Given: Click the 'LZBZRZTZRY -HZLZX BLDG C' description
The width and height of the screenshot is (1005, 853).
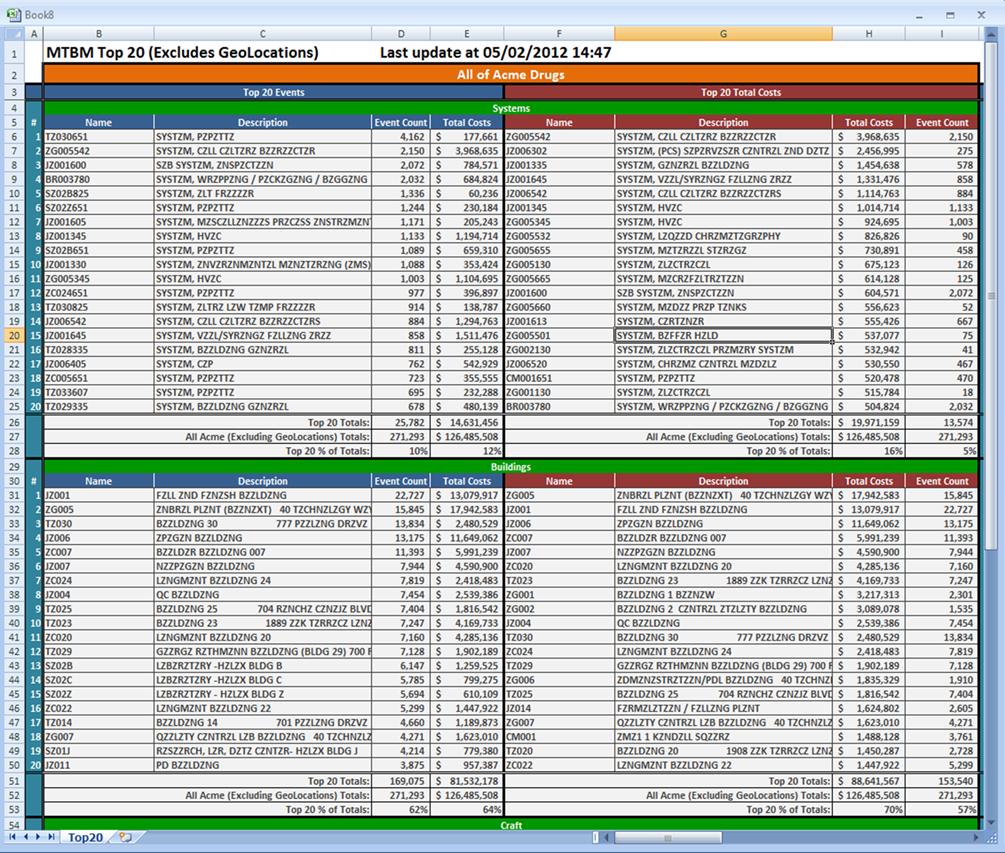Looking at the screenshot, I should tap(263, 680).
